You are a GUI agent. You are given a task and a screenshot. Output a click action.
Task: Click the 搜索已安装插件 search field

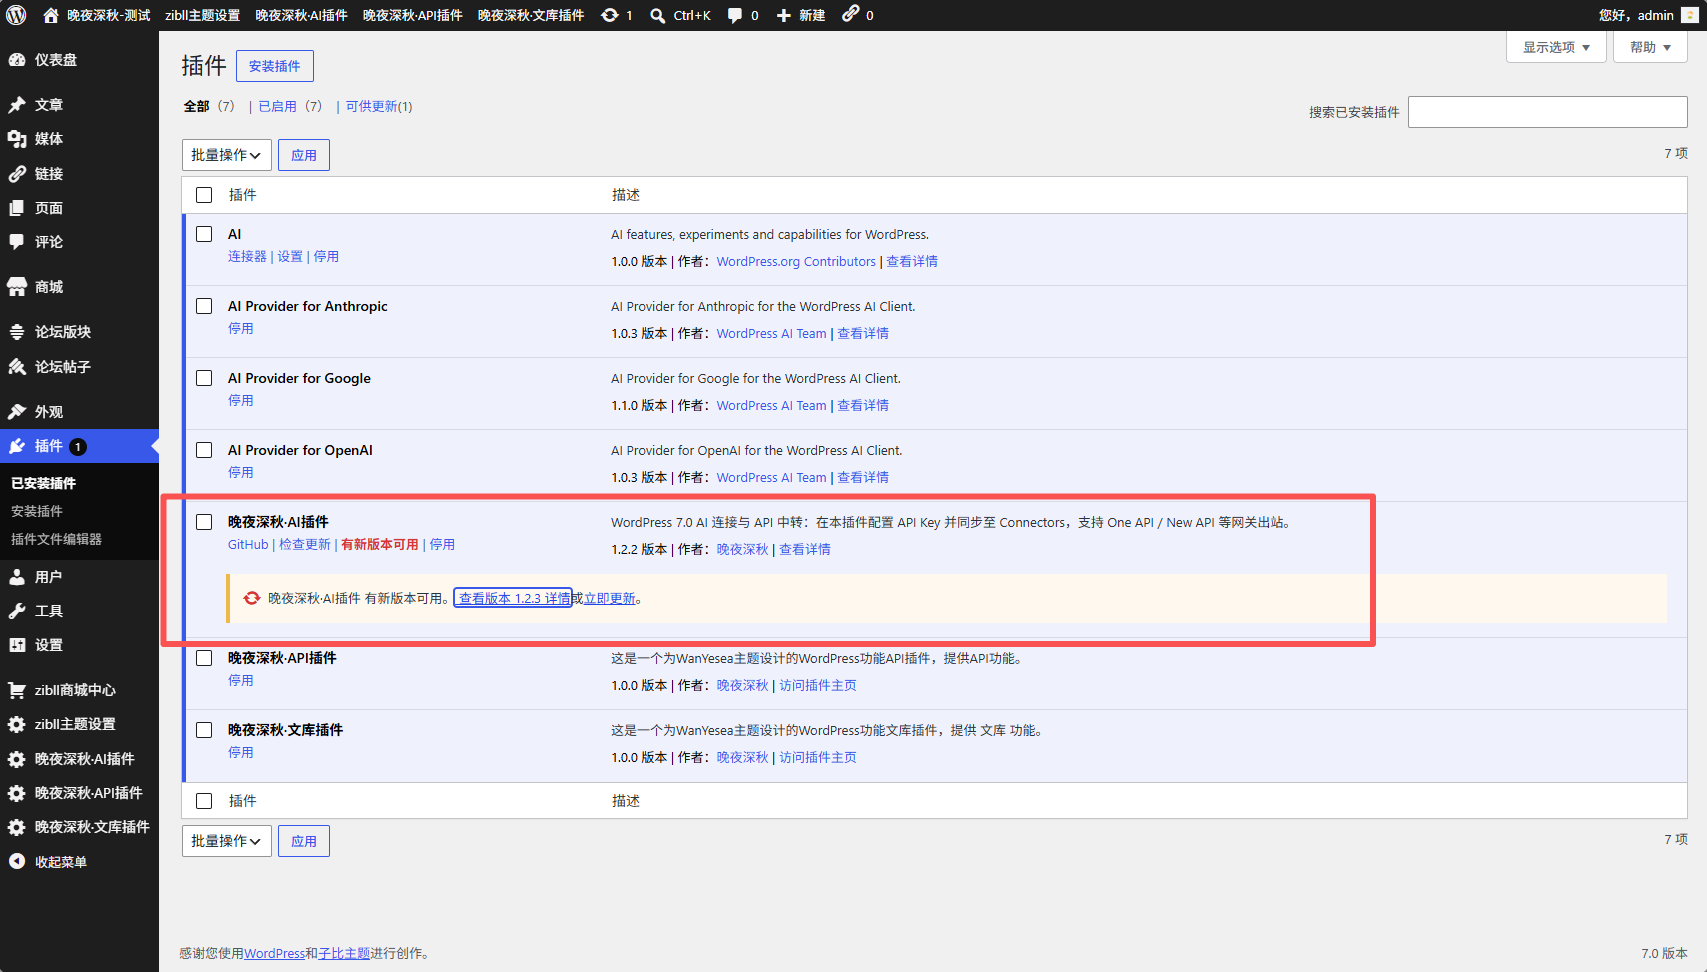click(1547, 112)
